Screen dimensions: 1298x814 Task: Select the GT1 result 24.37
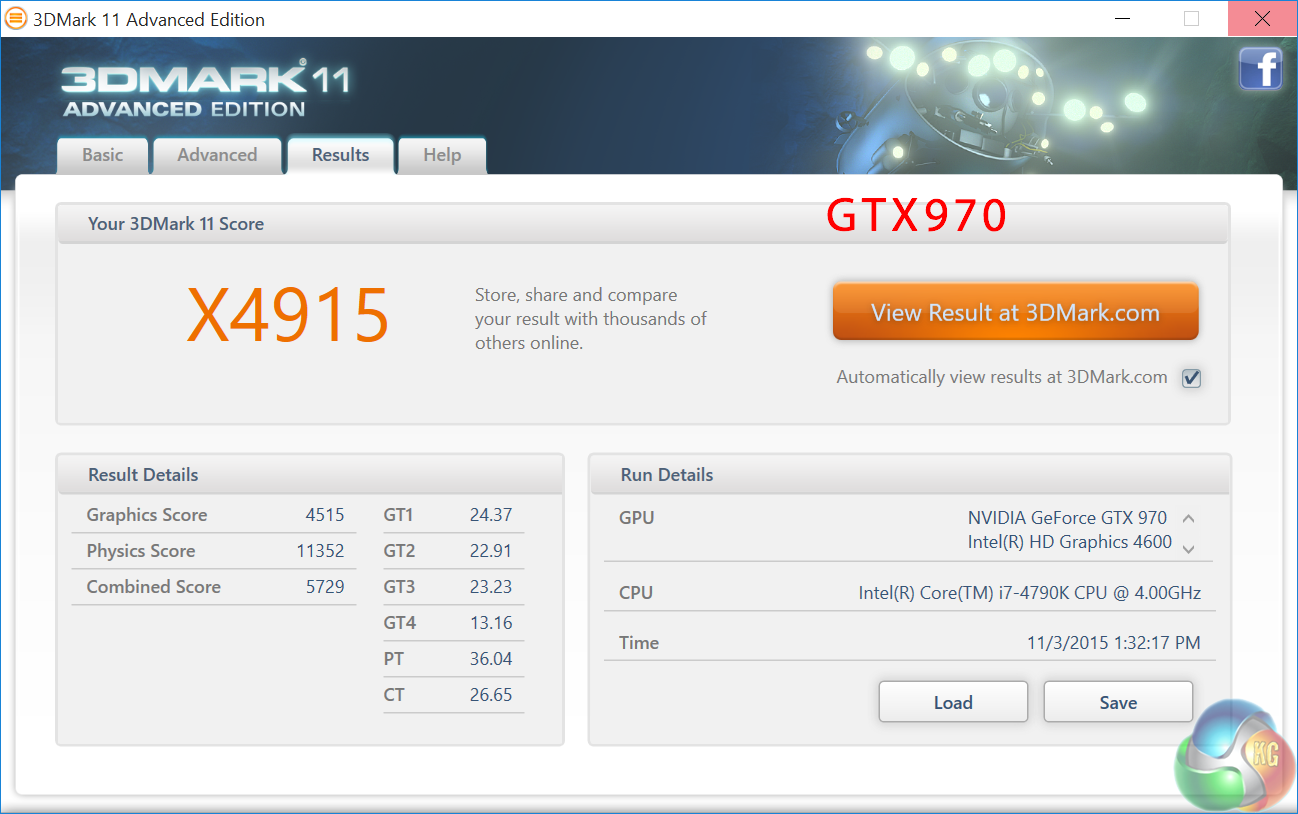click(x=491, y=515)
